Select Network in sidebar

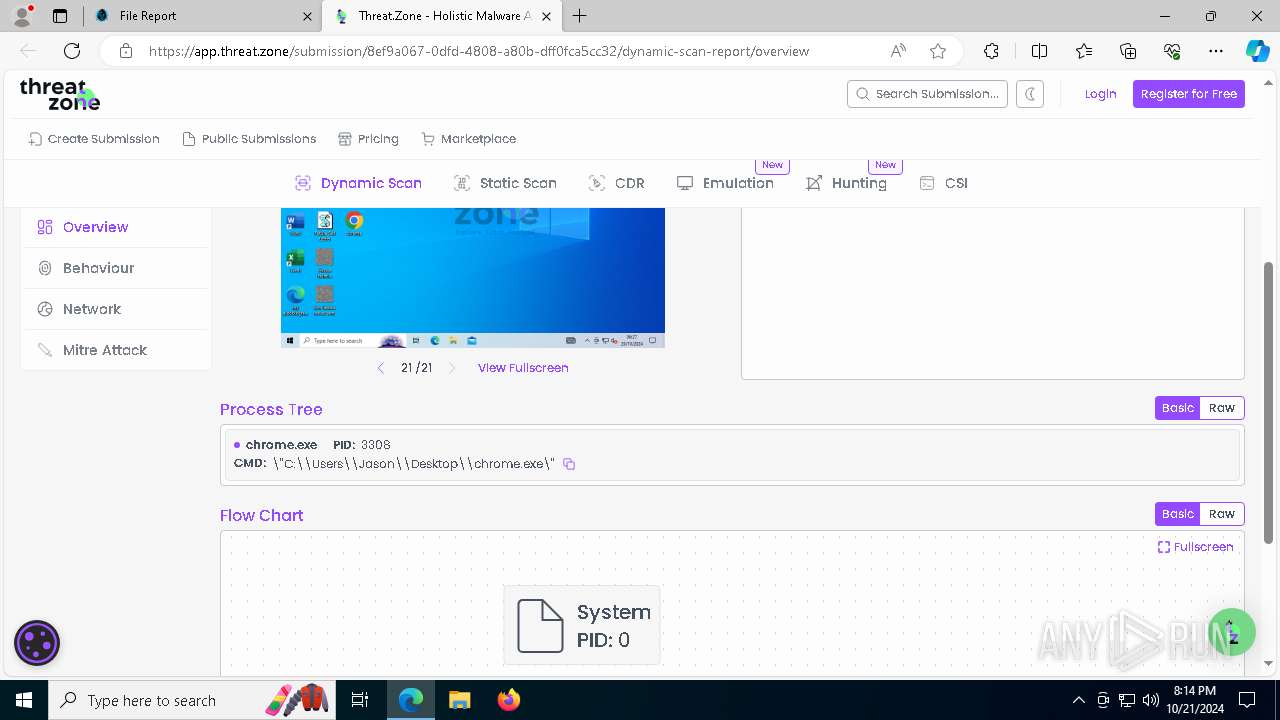pos(116,309)
